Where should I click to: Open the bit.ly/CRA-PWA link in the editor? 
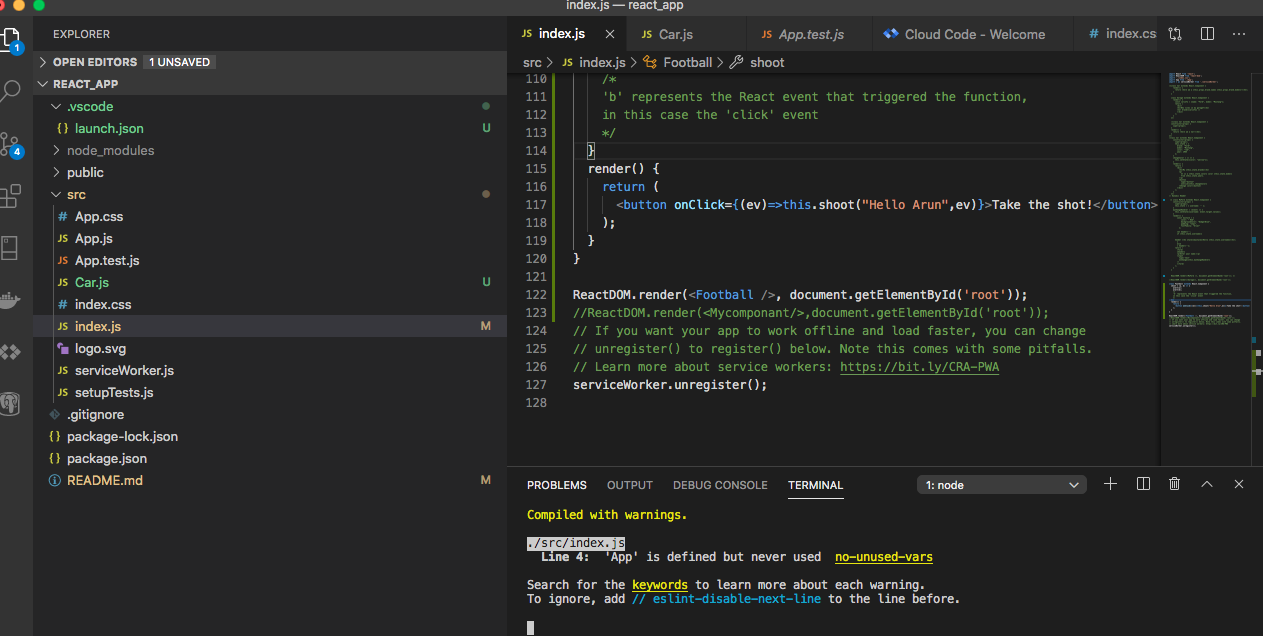point(919,366)
